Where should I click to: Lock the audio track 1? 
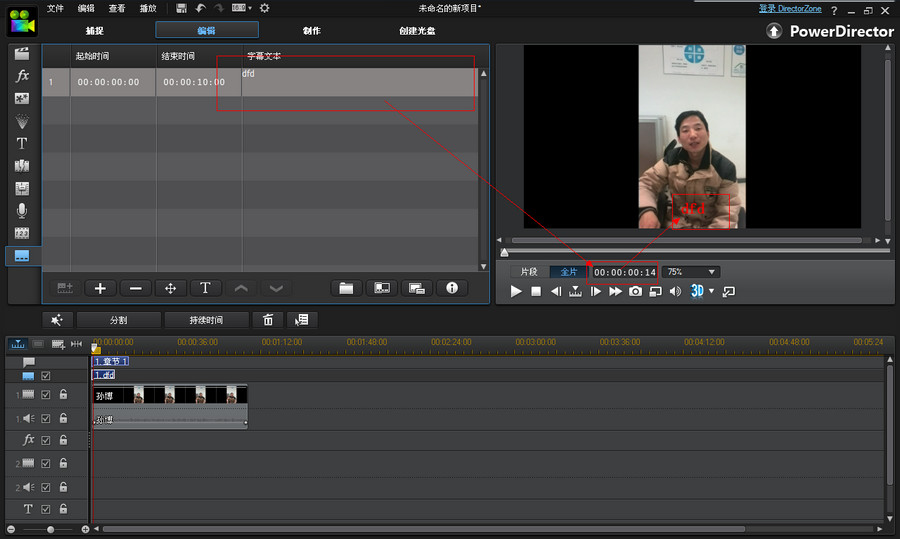coord(63,419)
